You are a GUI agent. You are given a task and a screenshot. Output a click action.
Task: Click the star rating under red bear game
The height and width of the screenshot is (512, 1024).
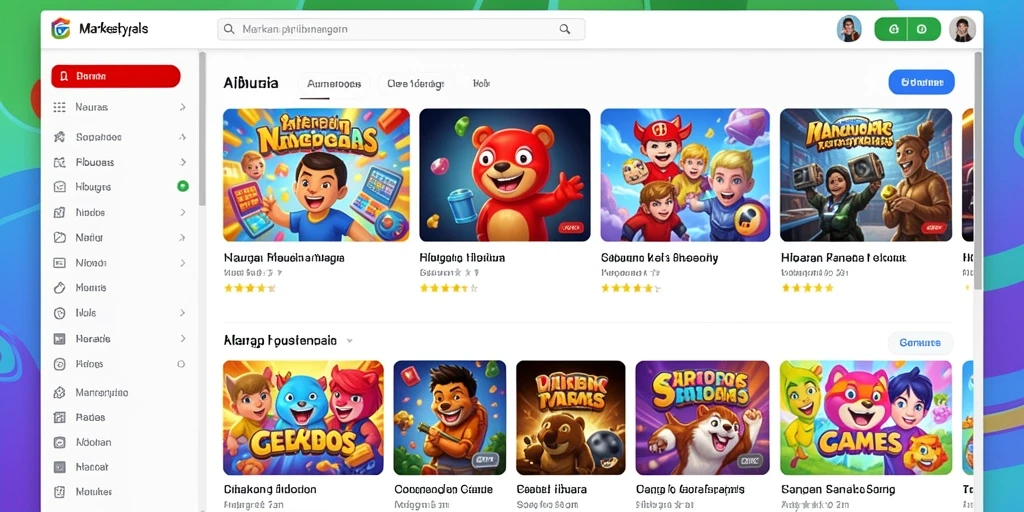(x=449, y=287)
